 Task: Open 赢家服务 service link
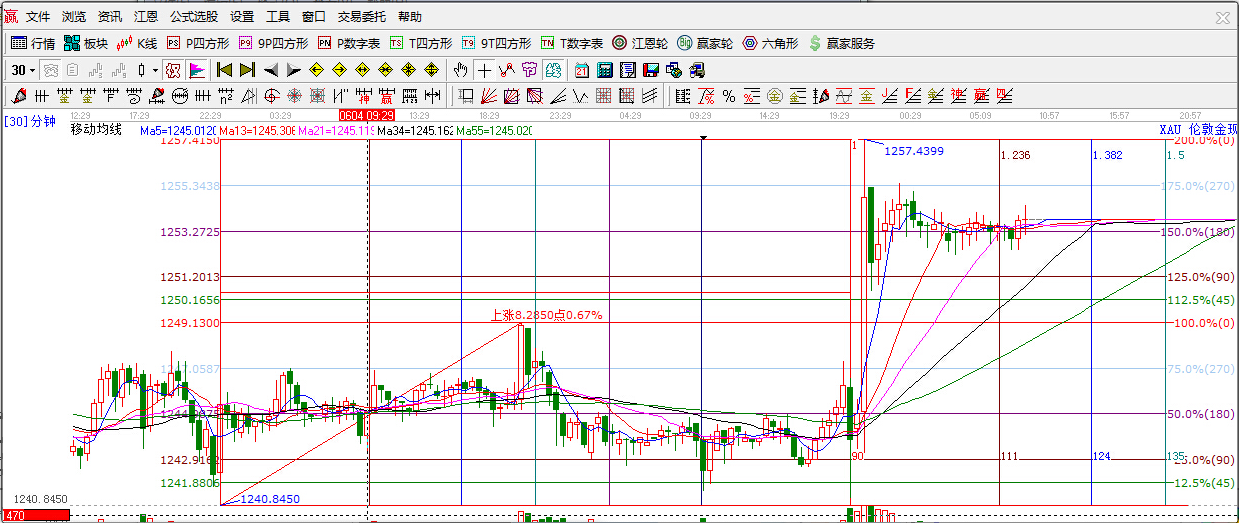point(843,43)
